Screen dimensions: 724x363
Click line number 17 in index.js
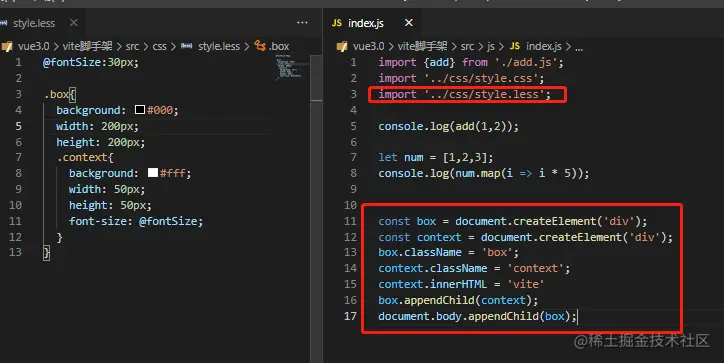click(x=350, y=316)
